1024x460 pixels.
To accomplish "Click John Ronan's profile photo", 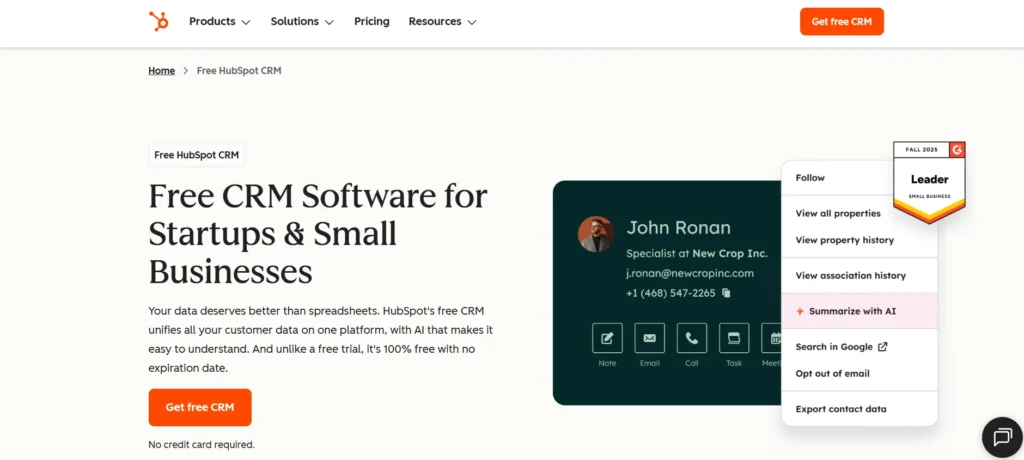I will pyautogui.click(x=596, y=234).
